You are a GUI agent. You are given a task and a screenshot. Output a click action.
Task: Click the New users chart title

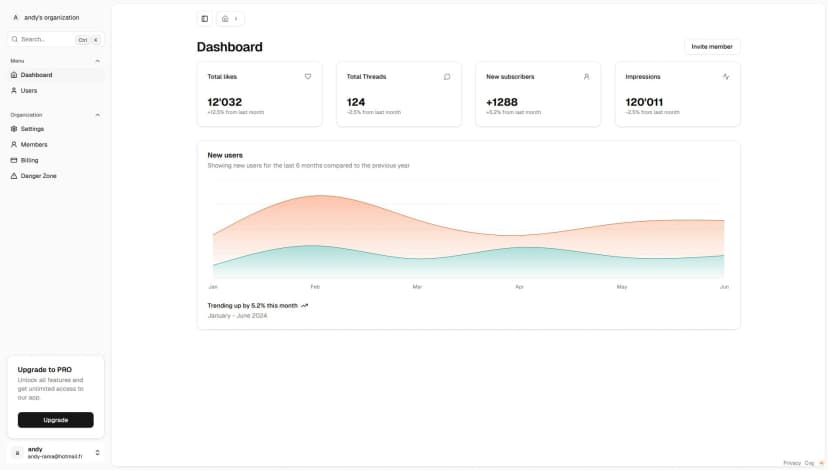[x=225, y=155]
